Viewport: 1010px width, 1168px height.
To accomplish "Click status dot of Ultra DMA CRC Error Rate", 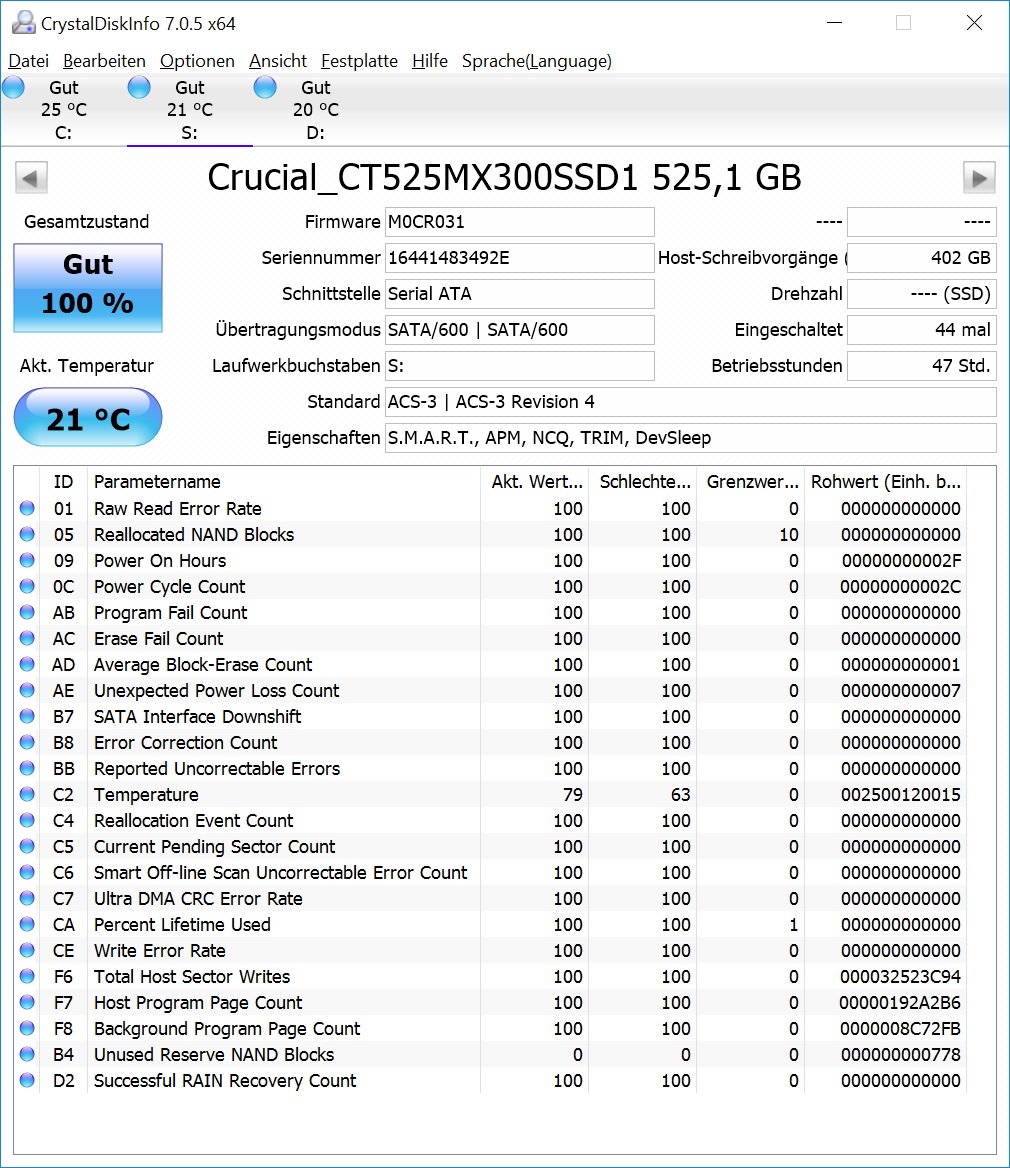I will click(28, 898).
